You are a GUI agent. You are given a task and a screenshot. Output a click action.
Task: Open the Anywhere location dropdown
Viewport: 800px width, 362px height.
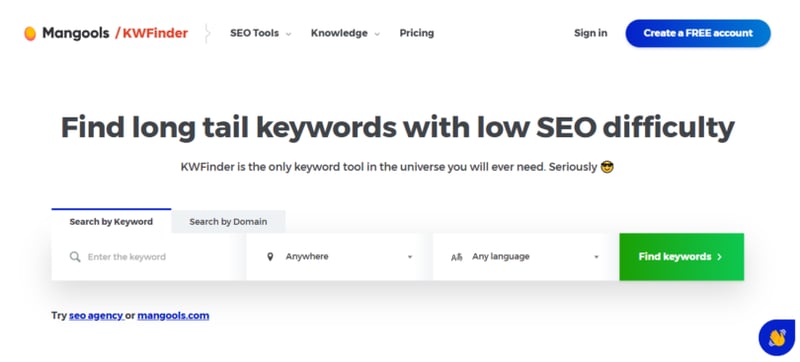339,257
